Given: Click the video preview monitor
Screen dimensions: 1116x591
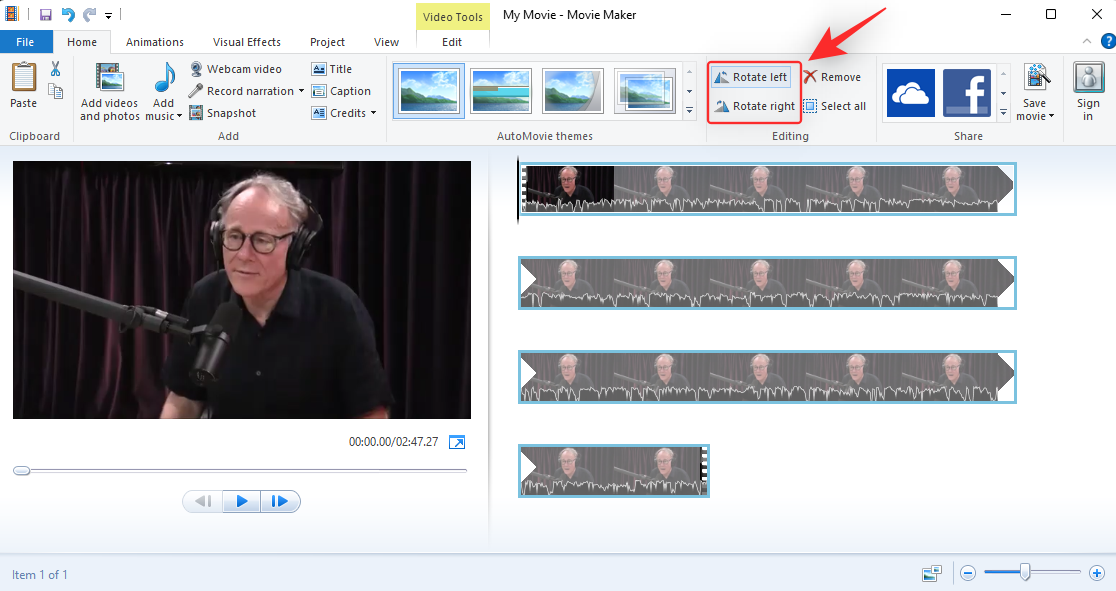Looking at the screenshot, I should [x=242, y=290].
